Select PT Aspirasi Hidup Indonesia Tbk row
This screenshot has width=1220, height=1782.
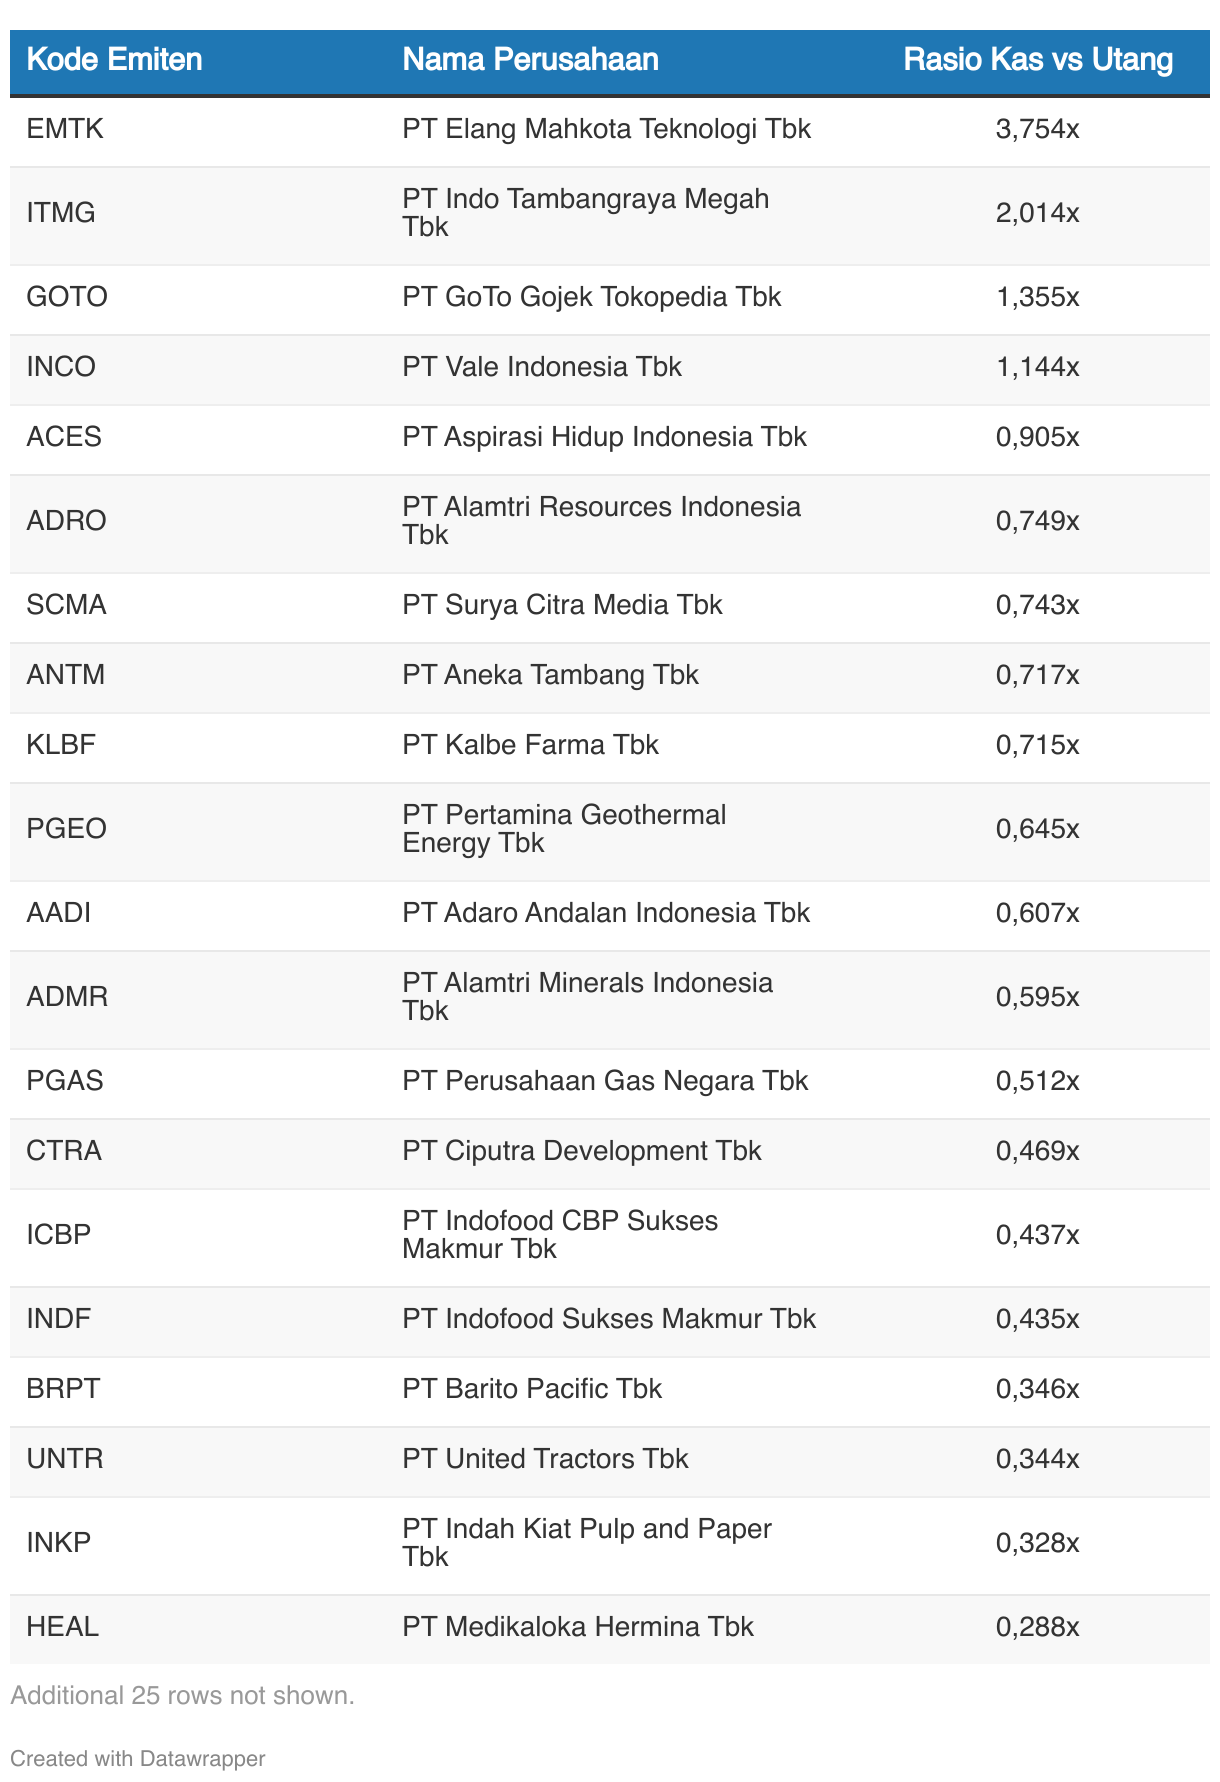(x=604, y=437)
